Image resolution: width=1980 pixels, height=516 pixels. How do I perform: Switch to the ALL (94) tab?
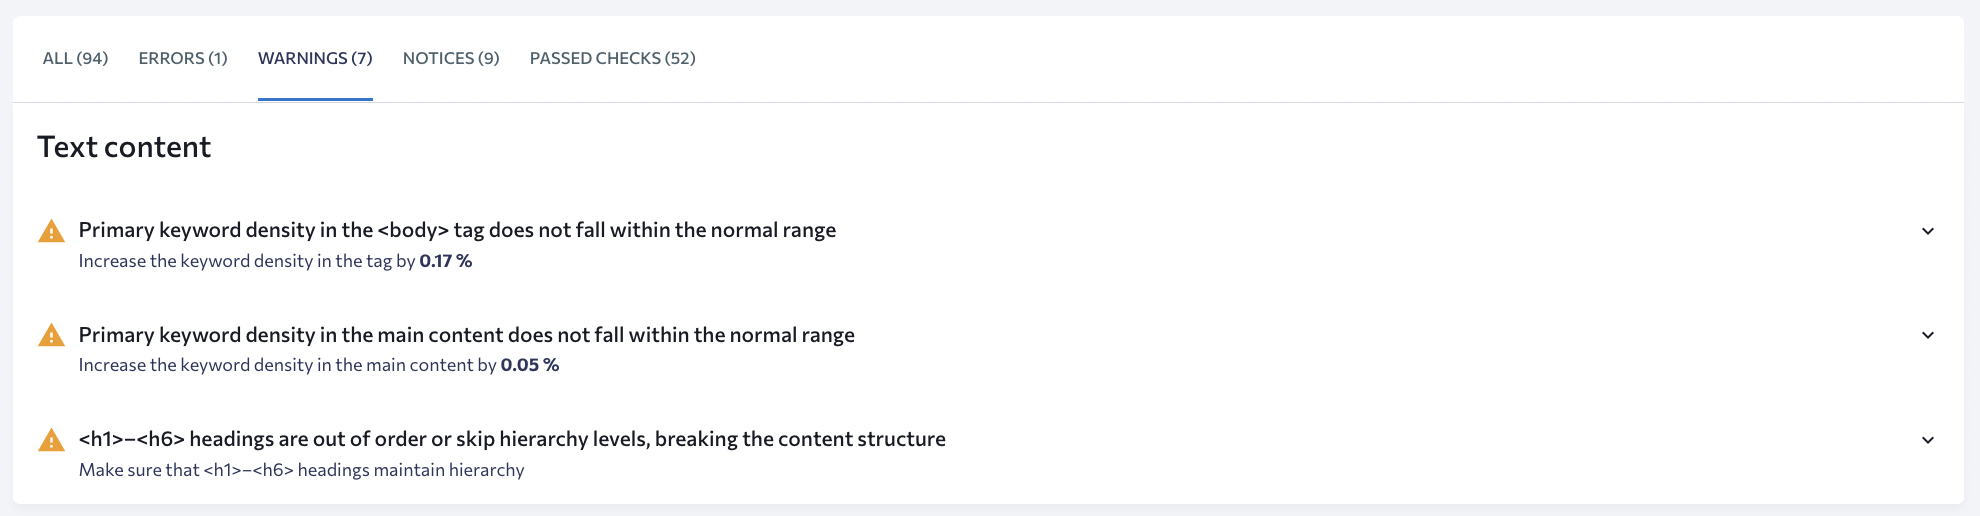point(75,58)
